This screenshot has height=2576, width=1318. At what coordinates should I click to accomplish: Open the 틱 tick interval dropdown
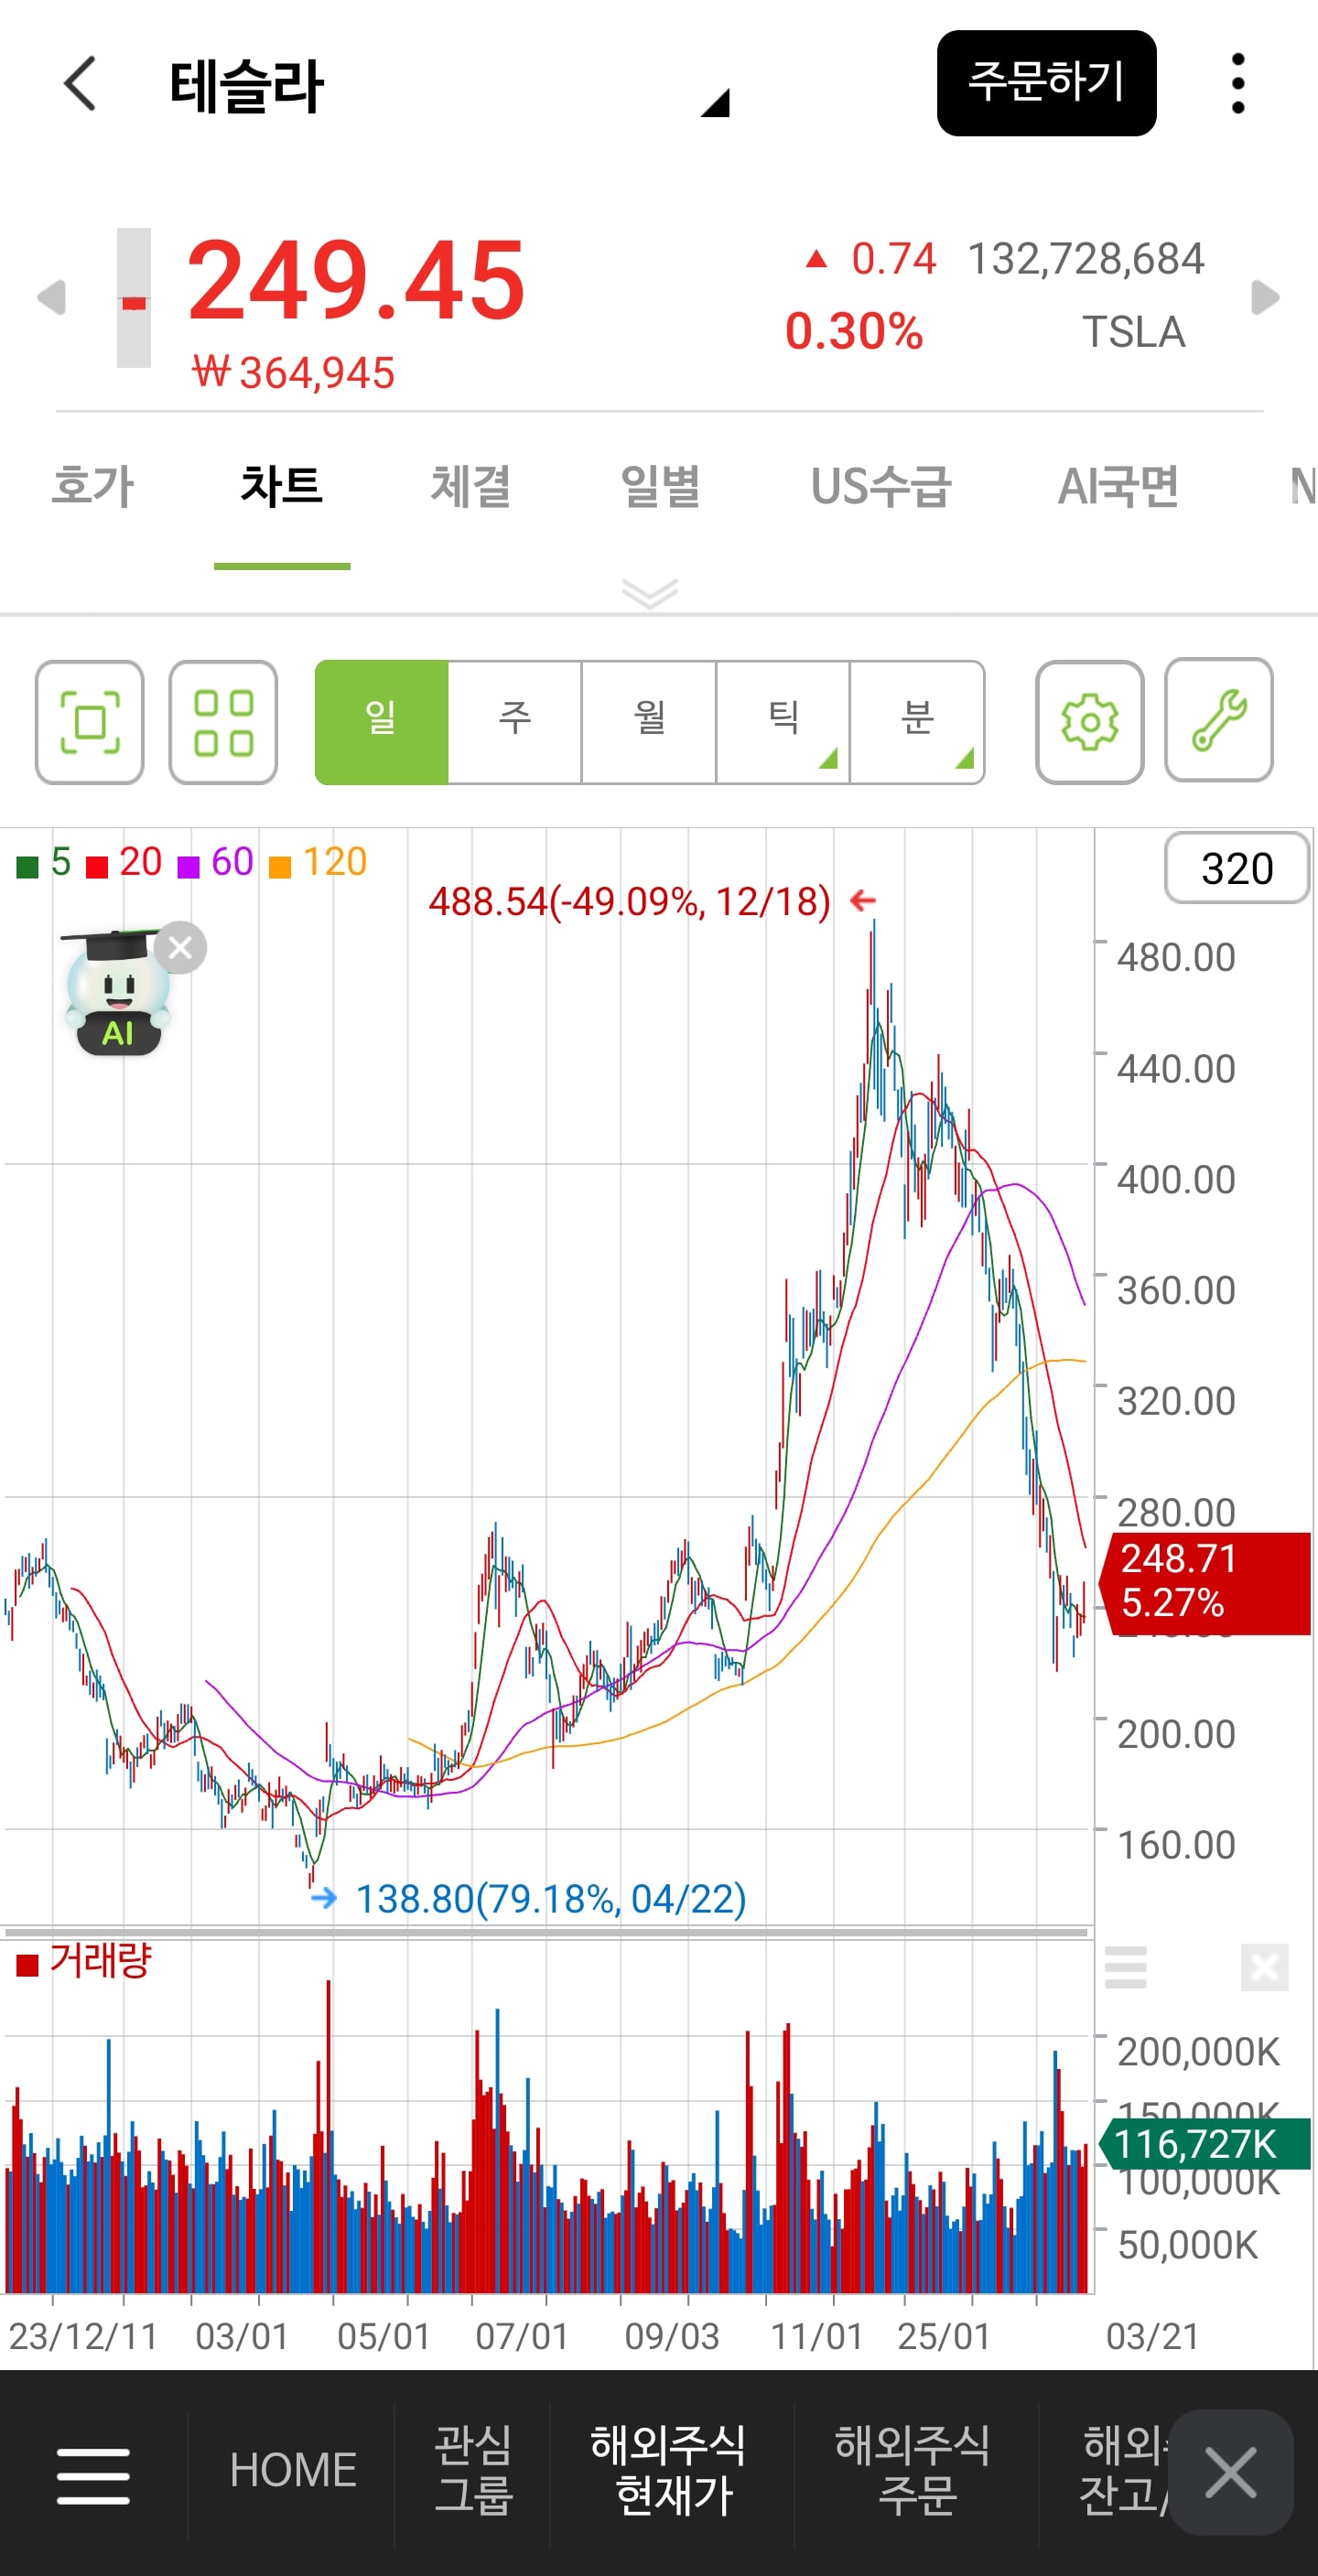(783, 722)
